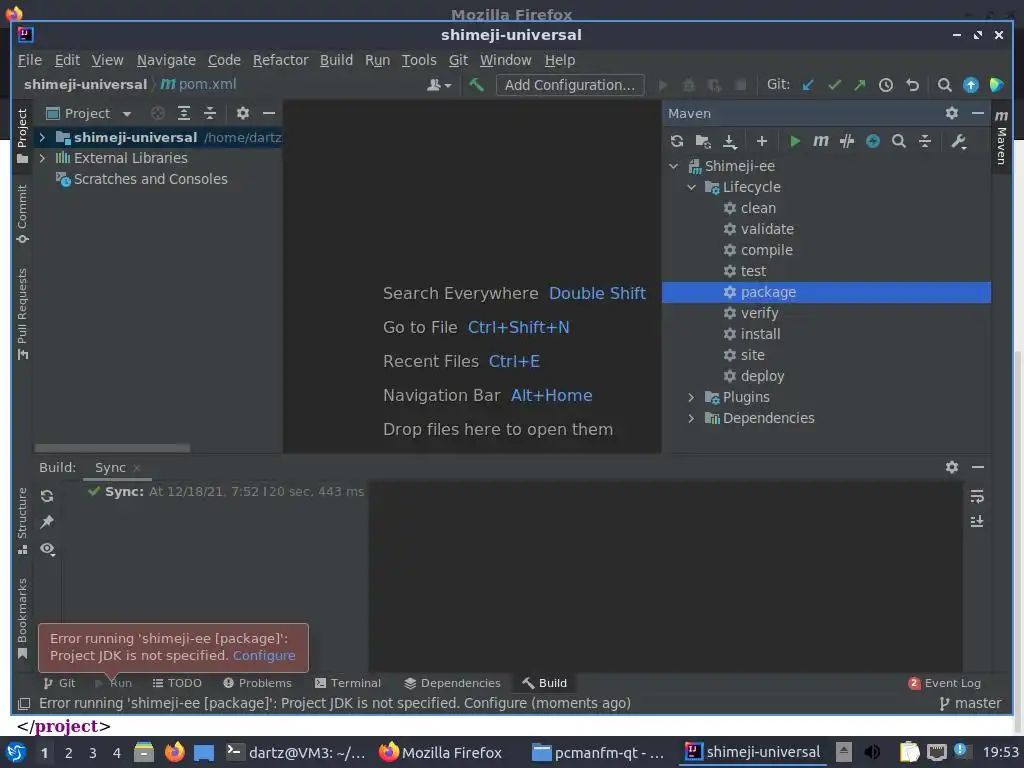
Task: Switch to Mozilla Firefox in taskbar
Action: (x=441, y=752)
